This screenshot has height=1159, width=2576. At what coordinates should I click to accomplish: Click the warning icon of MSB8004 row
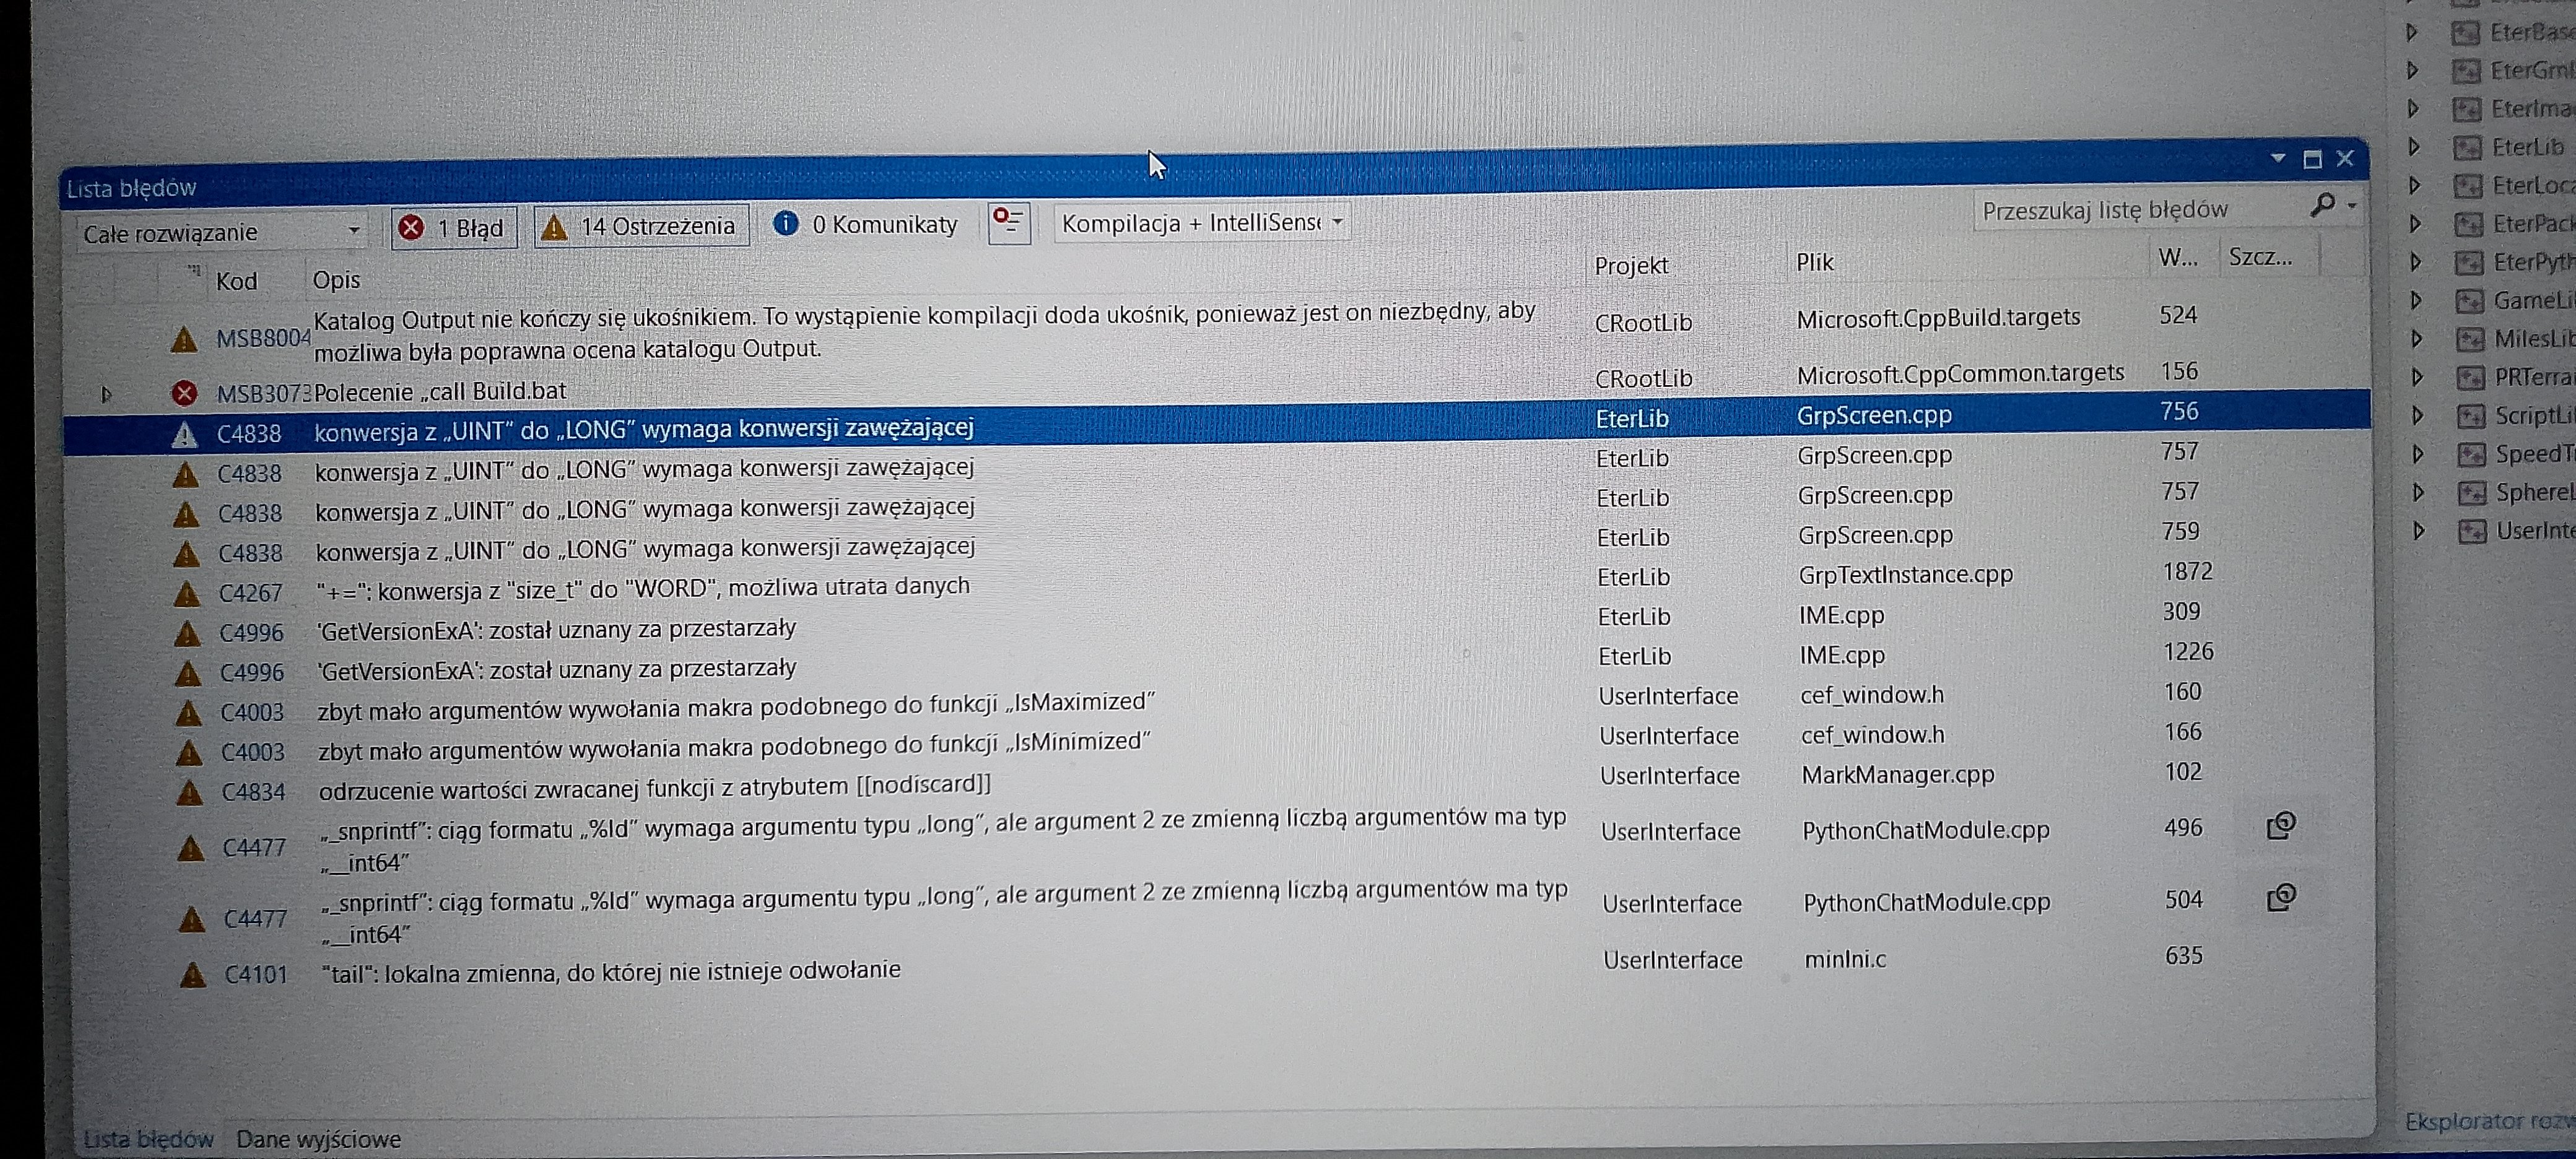coord(184,340)
